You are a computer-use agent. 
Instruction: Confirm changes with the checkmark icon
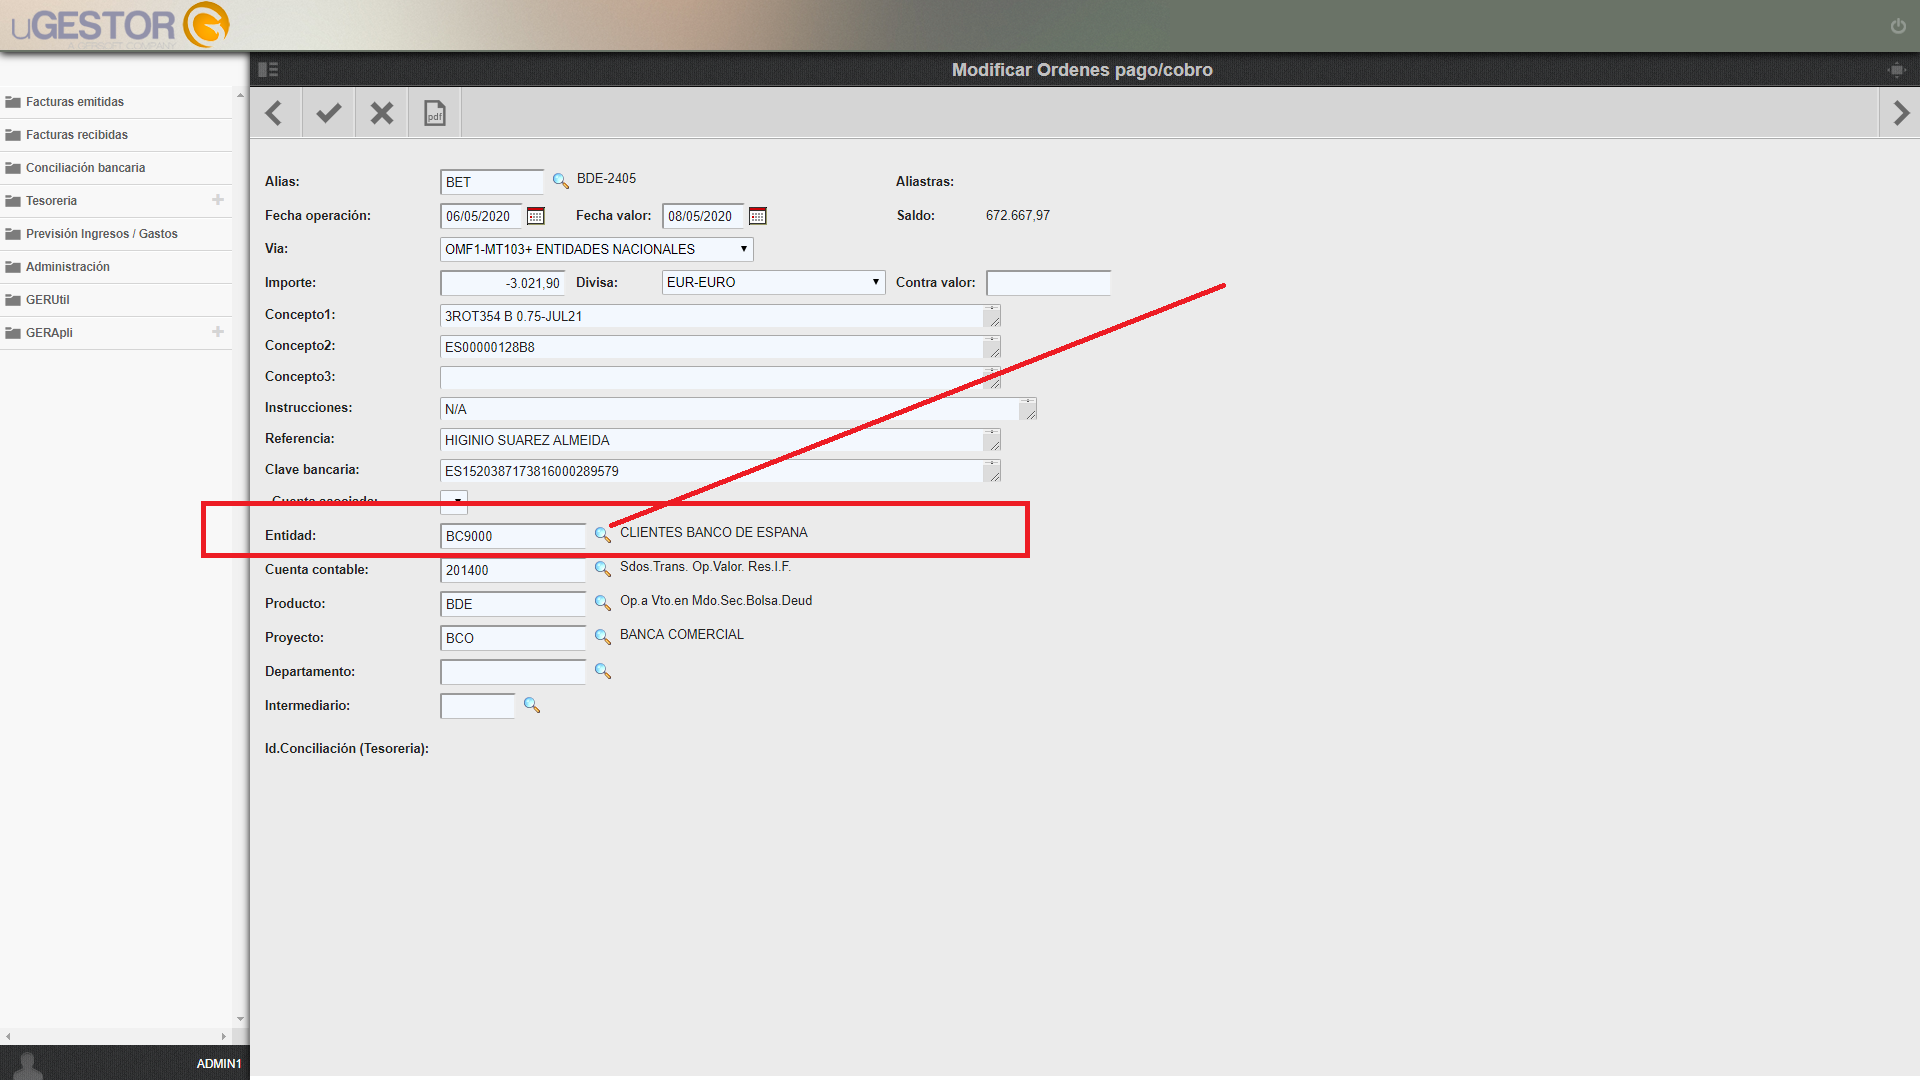(x=328, y=113)
